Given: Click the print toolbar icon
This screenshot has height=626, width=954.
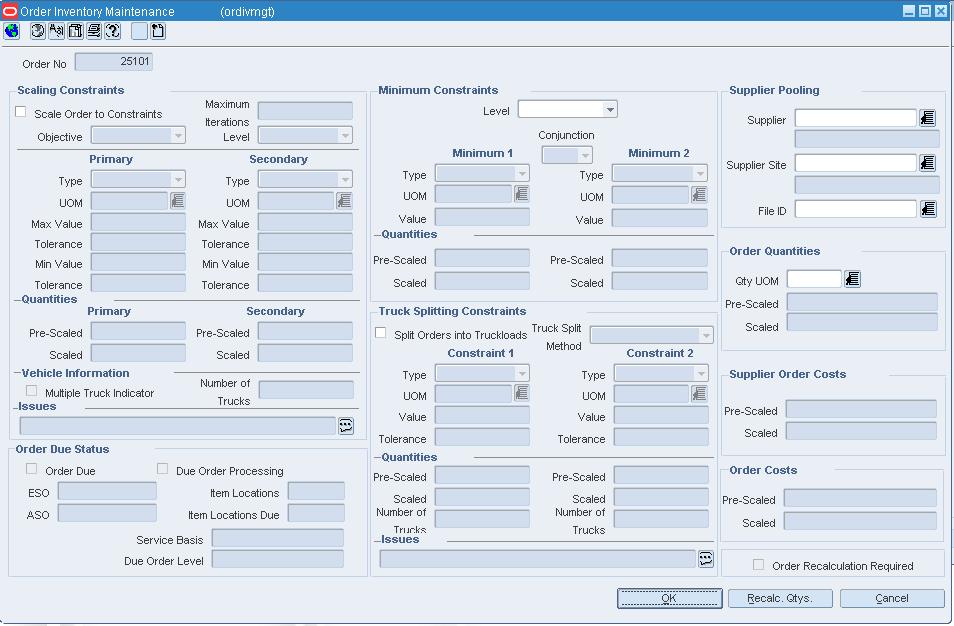Looking at the screenshot, I should tap(94, 31).
